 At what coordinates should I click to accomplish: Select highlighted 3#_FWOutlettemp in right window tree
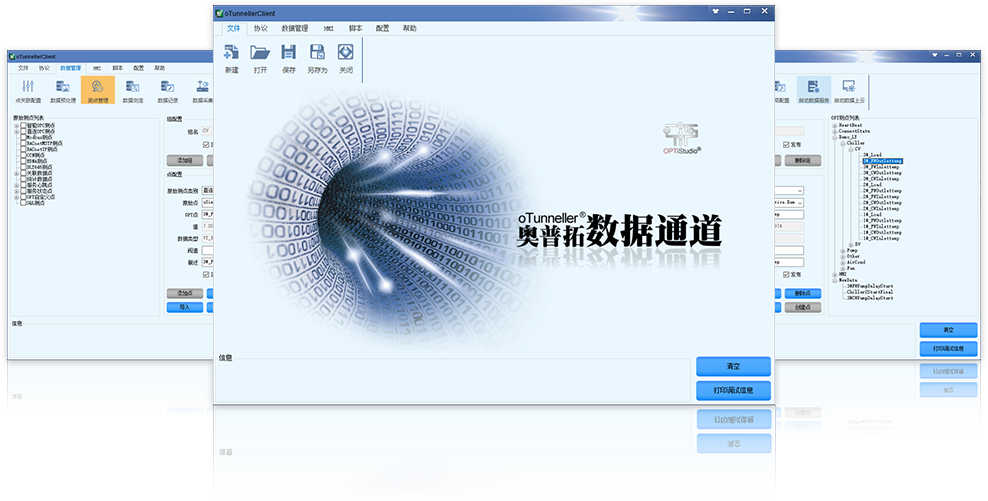[883, 161]
